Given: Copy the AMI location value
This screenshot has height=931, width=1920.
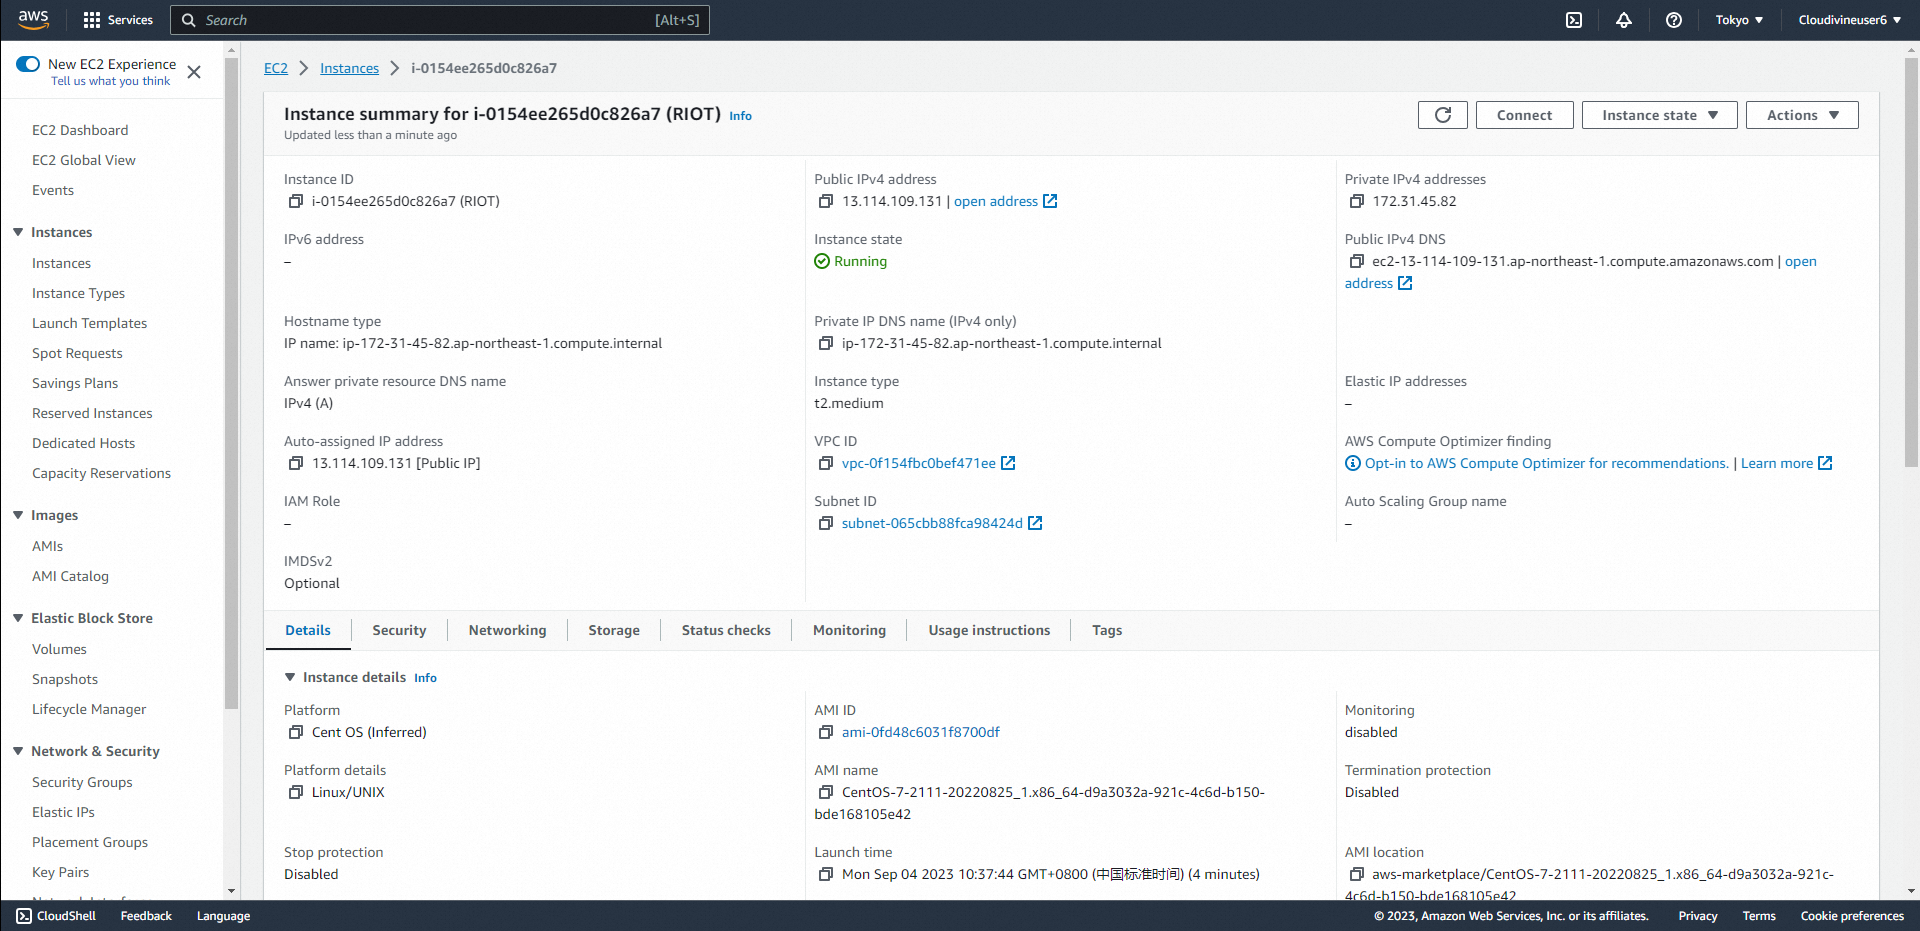Looking at the screenshot, I should [1357, 874].
